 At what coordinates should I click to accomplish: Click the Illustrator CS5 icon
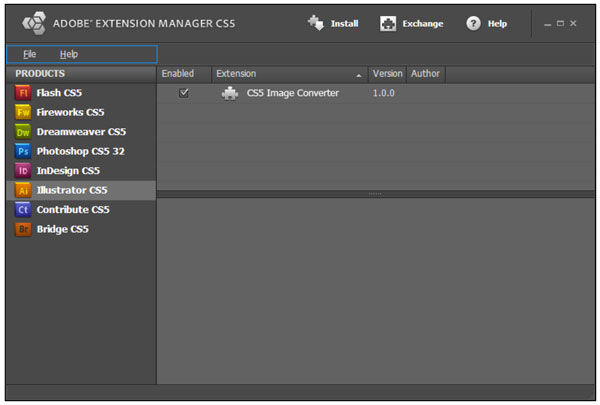[x=23, y=190]
